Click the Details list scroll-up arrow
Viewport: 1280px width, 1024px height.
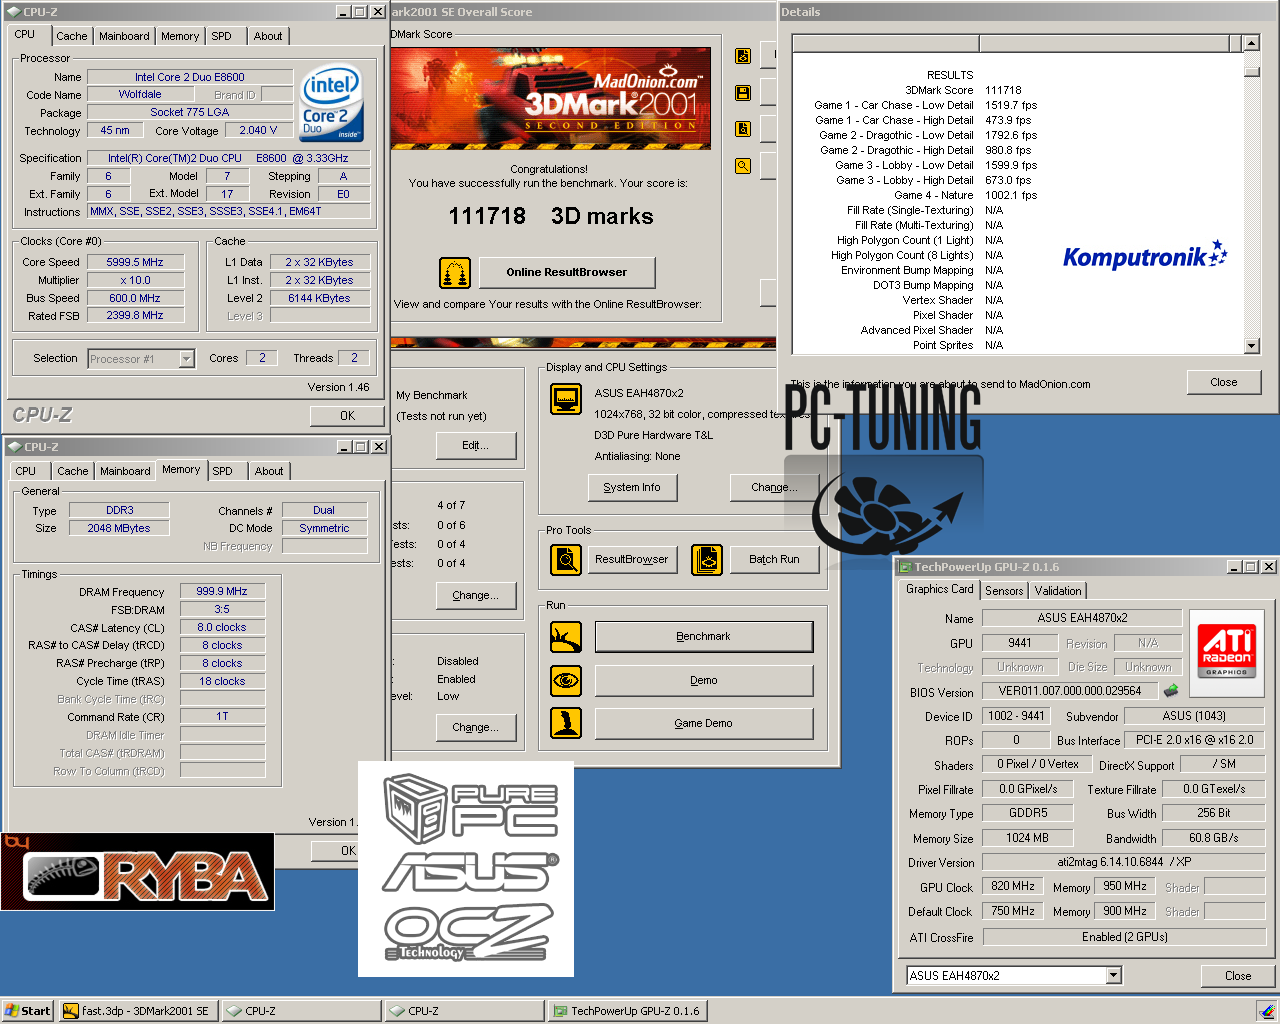click(x=1251, y=43)
